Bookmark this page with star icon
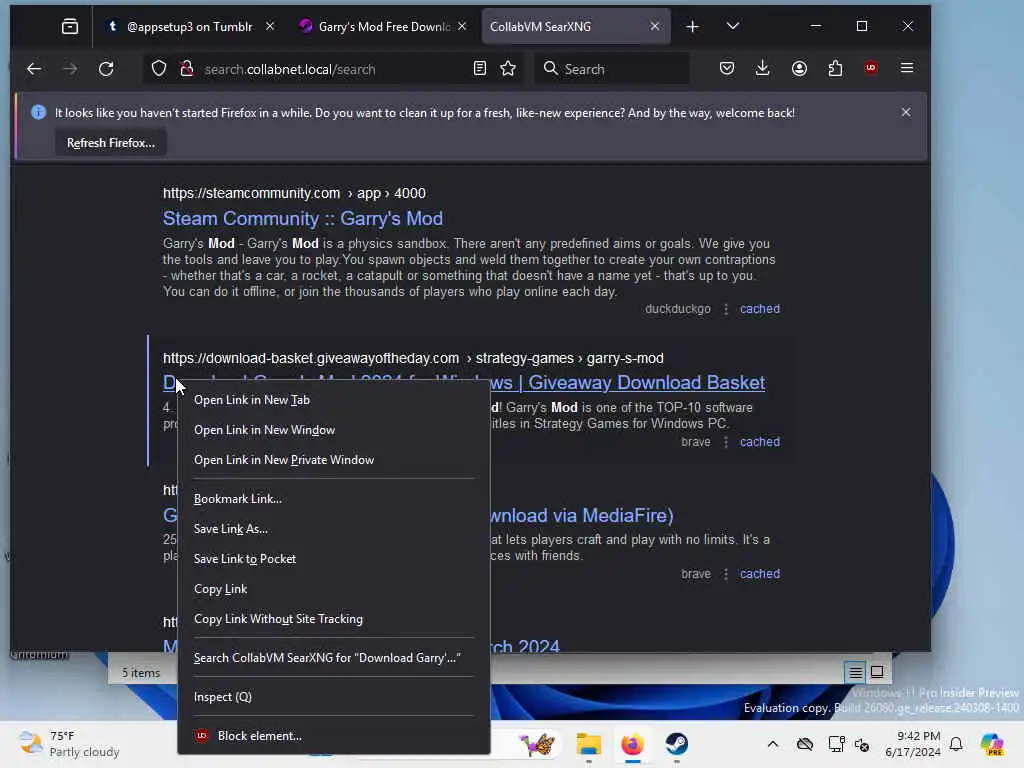The image size is (1024, 768). click(x=508, y=69)
